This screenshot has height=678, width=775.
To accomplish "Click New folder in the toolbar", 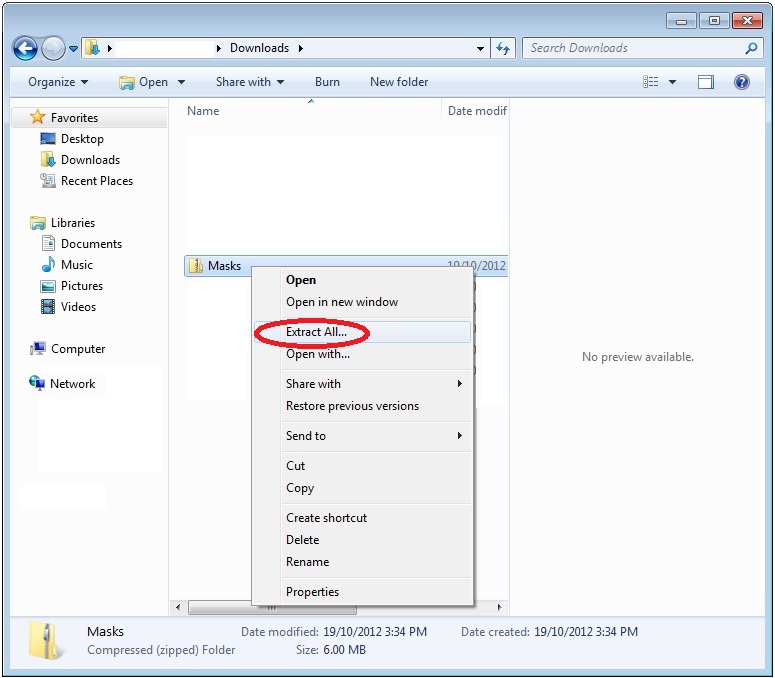I will tap(399, 82).
